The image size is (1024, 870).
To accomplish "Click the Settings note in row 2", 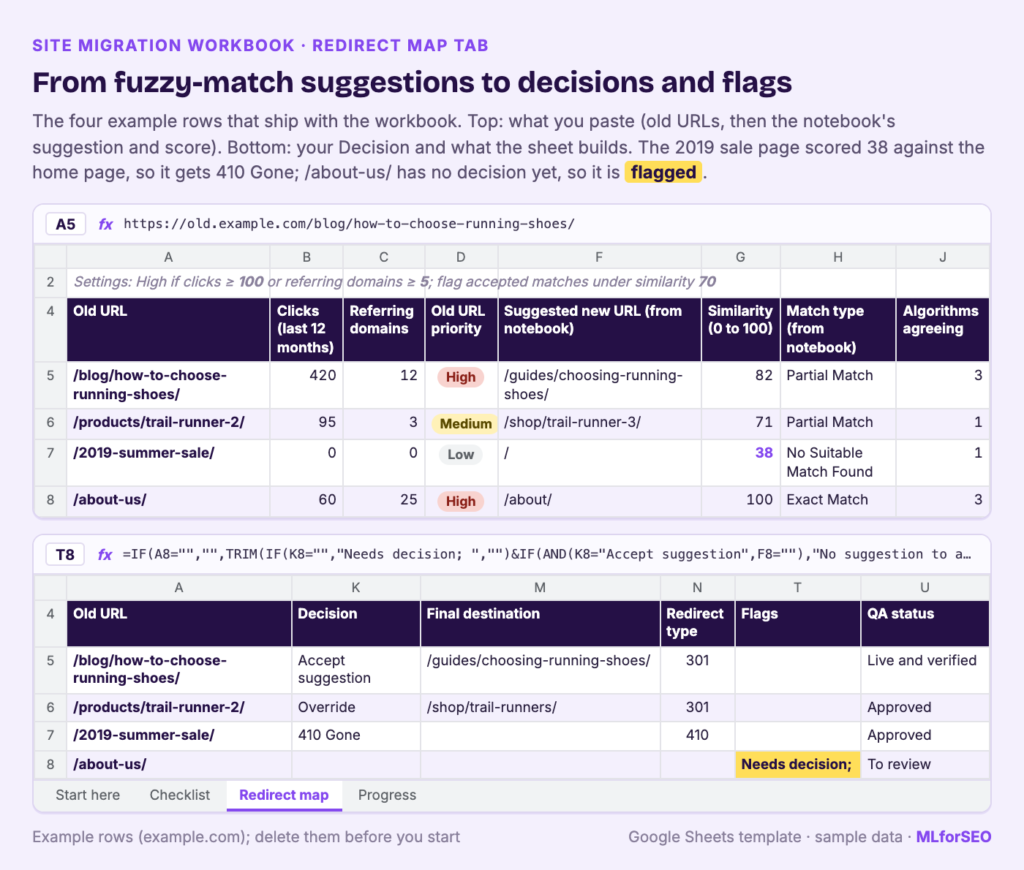I will tap(394, 282).
